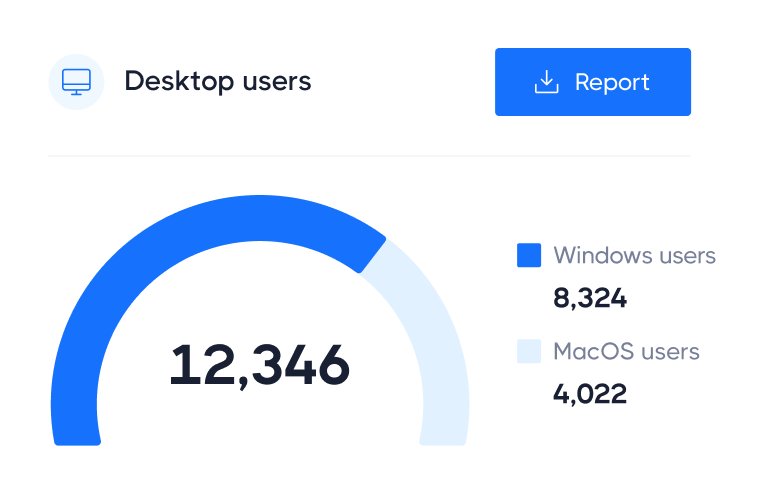This screenshot has height=494, width=766.
Task: Download the Report
Action: pos(593,82)
